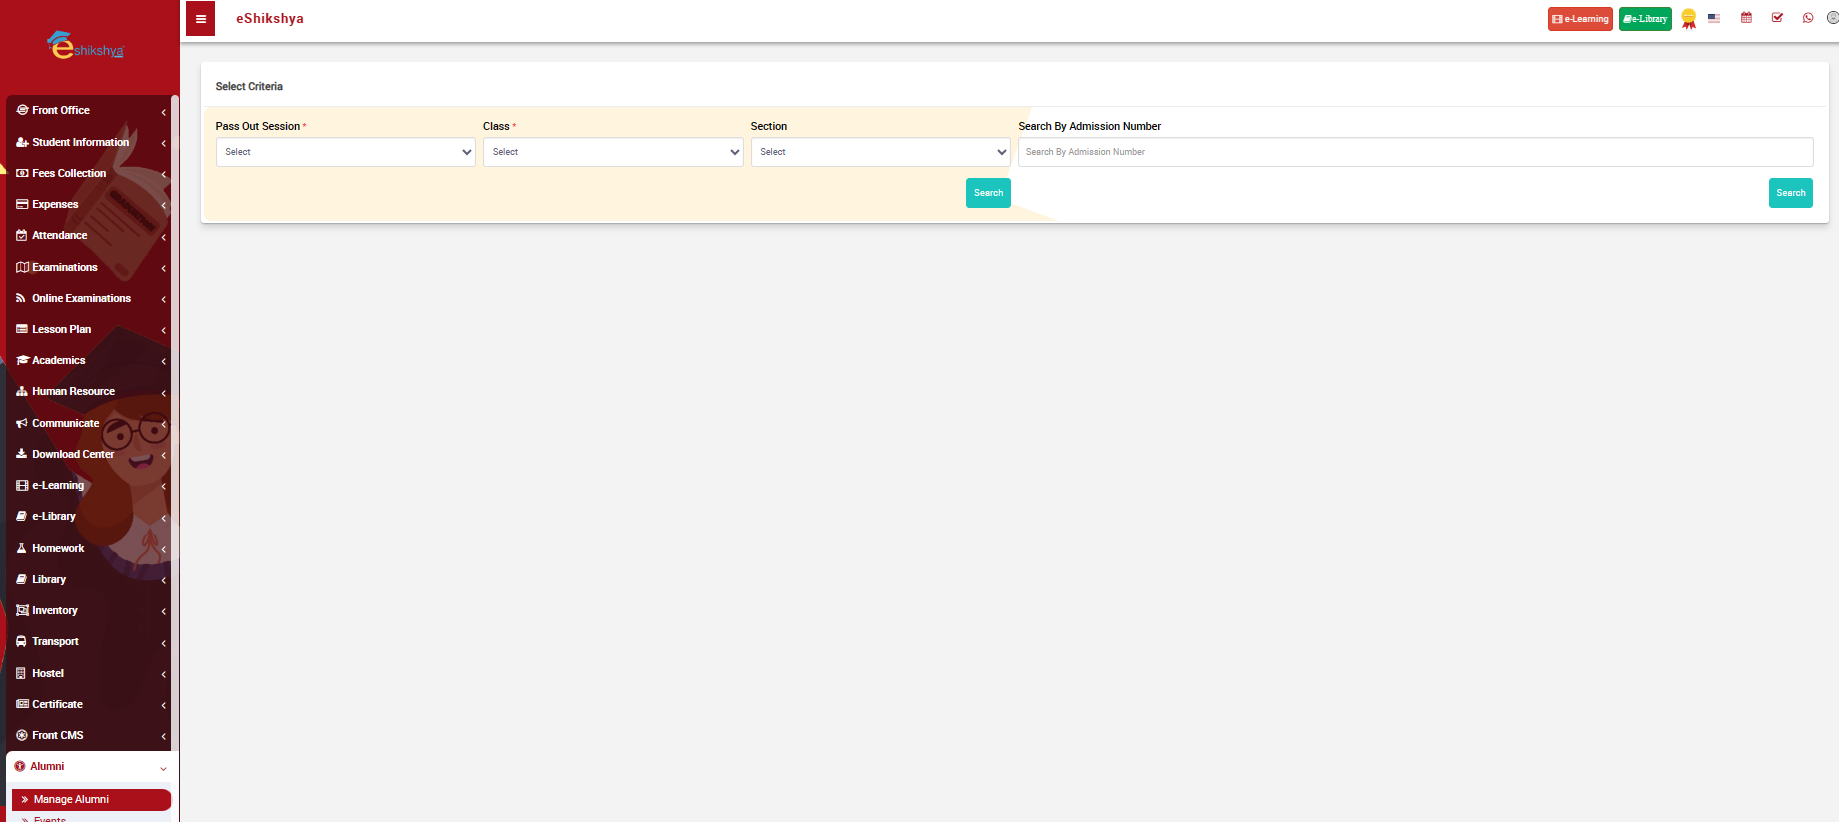Open the calendar icon in header
Viewport: 1839px width, 822px height.
pyautogui.click(x=1746, y=18)
